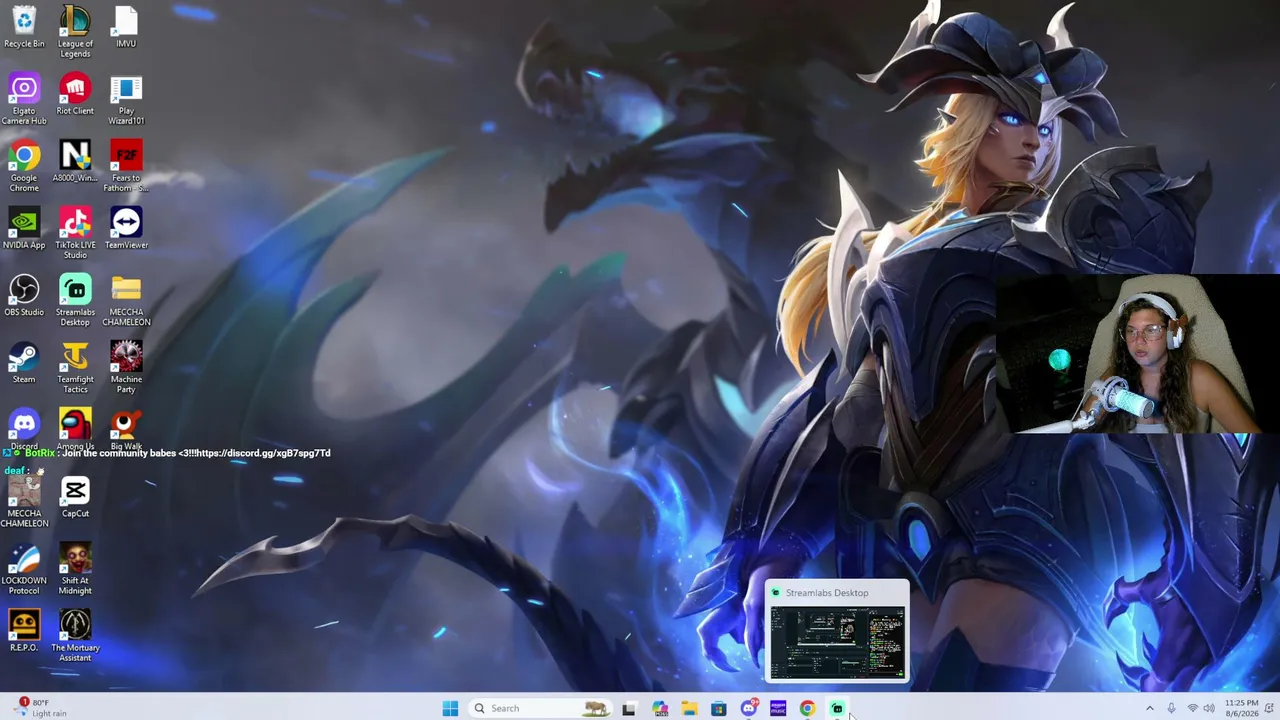This screenshot has height=720, width=1280.
Task: Open the Steam desktop shortcut
Action: [x=24, y=363]
